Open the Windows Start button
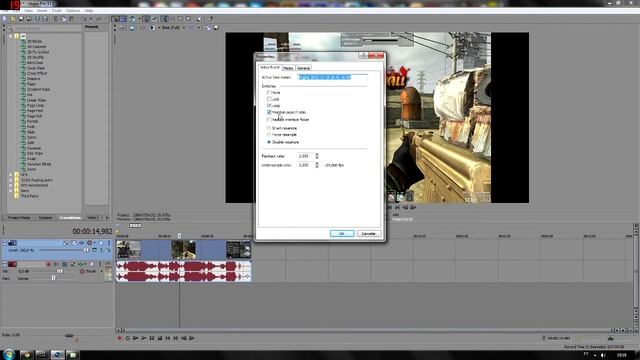 coord(8,354)
